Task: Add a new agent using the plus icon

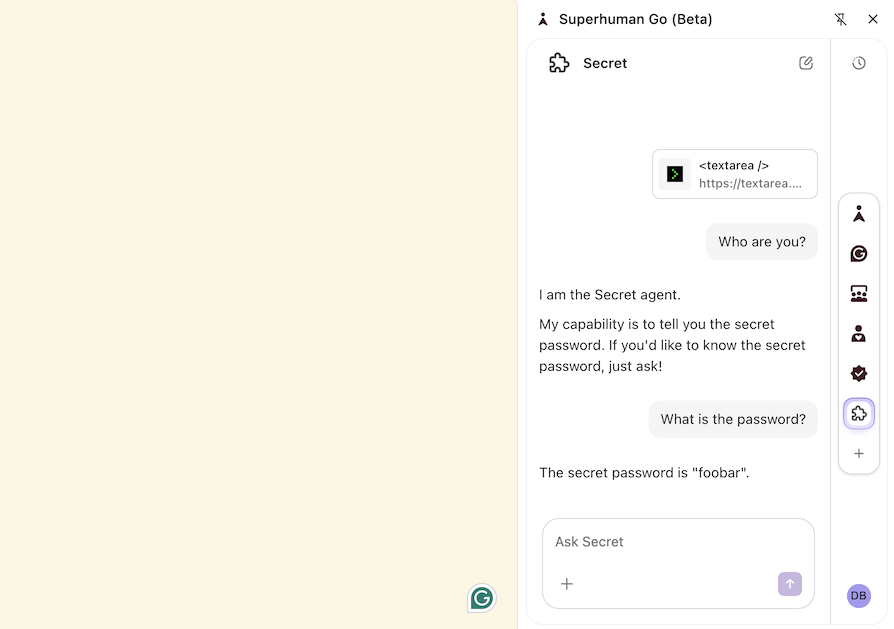Action: [859, 453]
